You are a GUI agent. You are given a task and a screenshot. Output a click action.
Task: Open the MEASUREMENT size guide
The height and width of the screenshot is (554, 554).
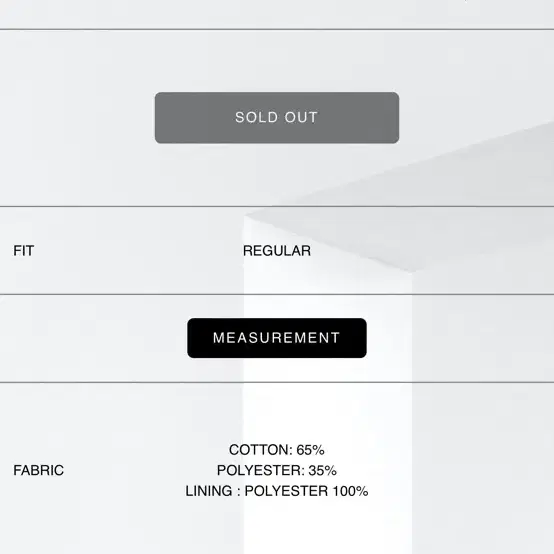(x=277, y=338)
